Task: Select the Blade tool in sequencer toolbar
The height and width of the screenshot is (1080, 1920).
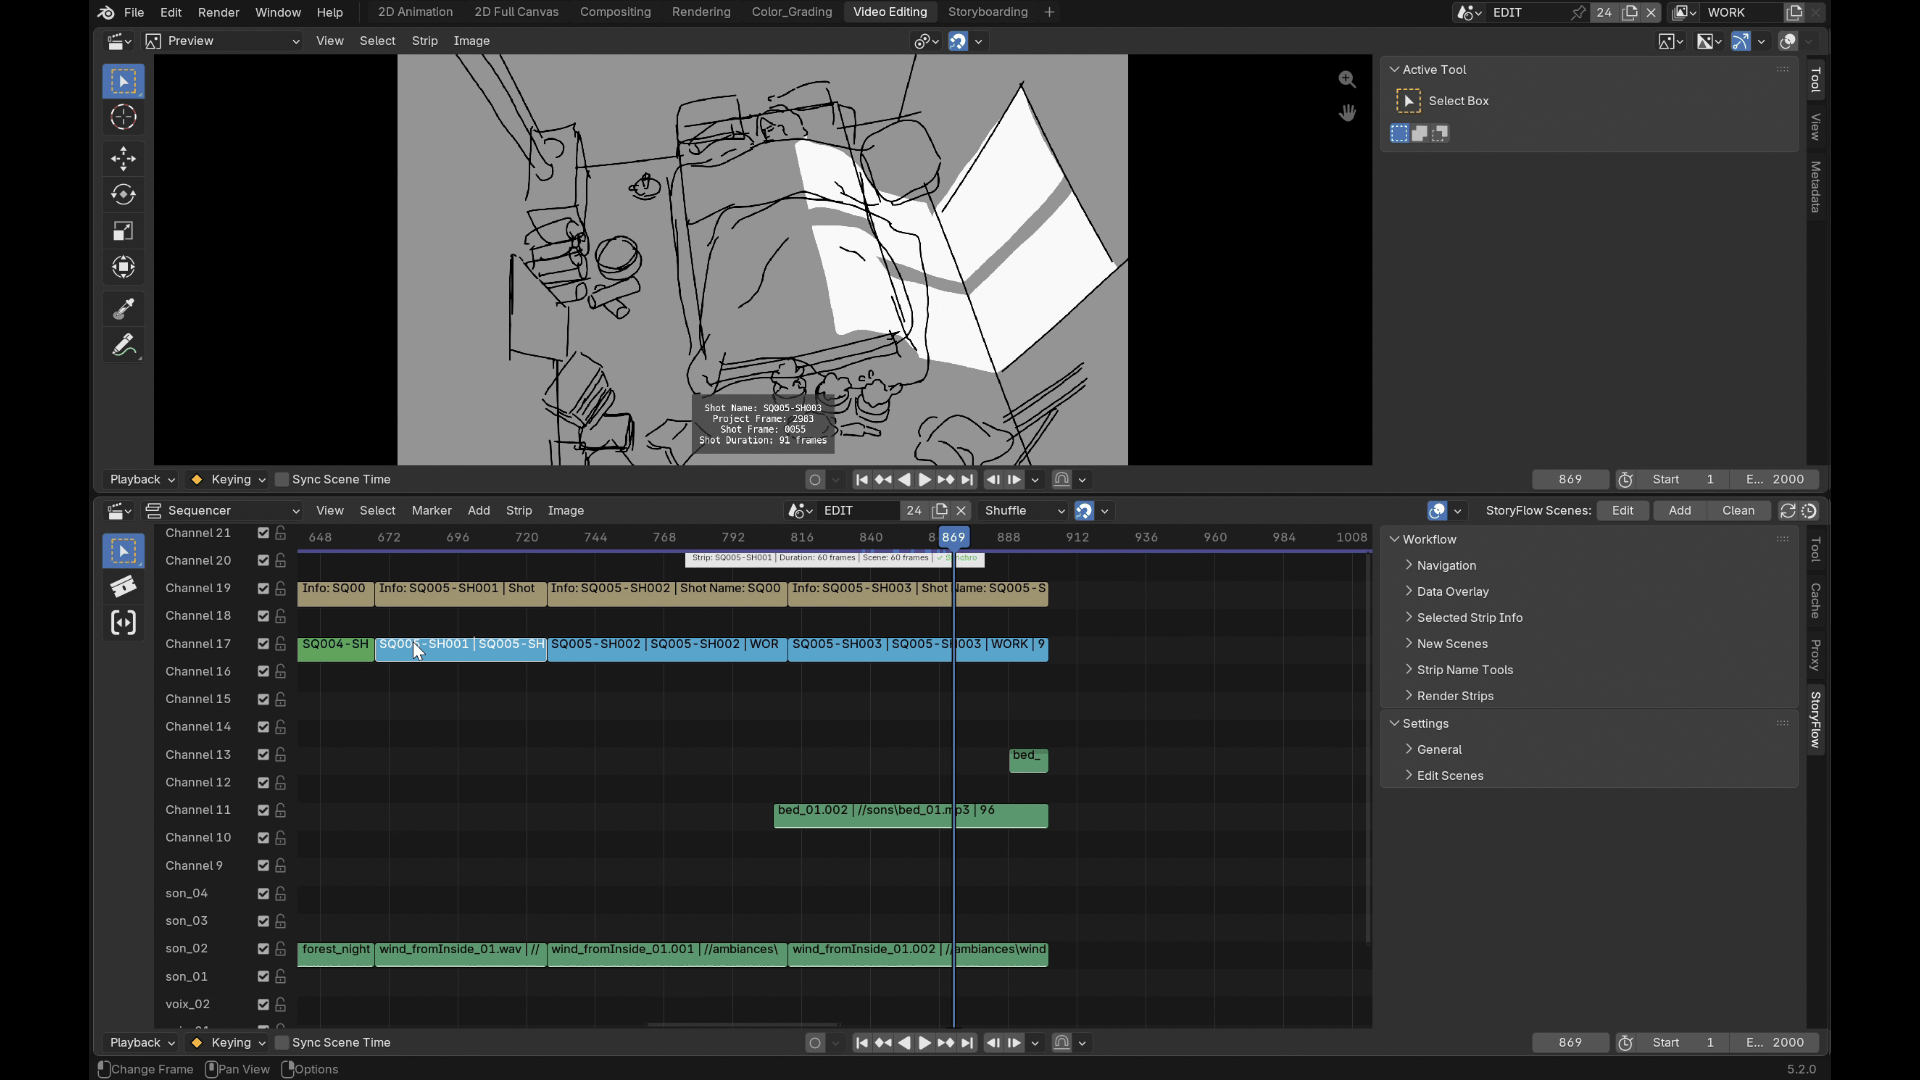Action: (x=123, y=587)
